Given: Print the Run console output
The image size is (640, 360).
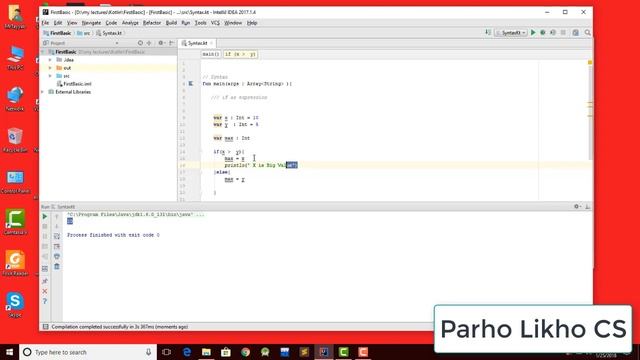Looking at the screenshot, I should tap(57, 256).
